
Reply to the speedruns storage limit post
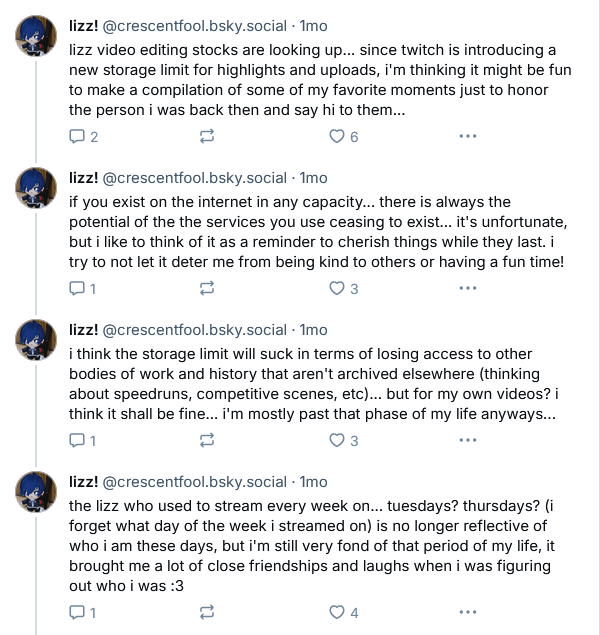point(82,440)
